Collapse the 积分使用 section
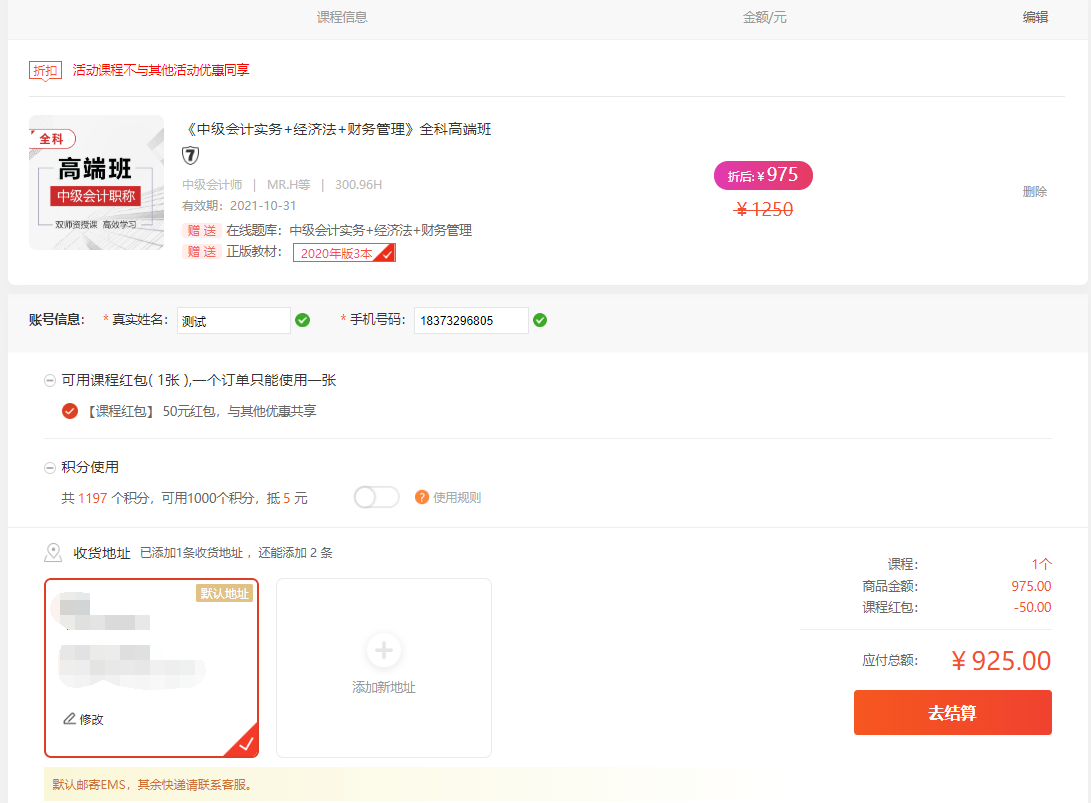1091x803 pixels. [x=50, y=467]
